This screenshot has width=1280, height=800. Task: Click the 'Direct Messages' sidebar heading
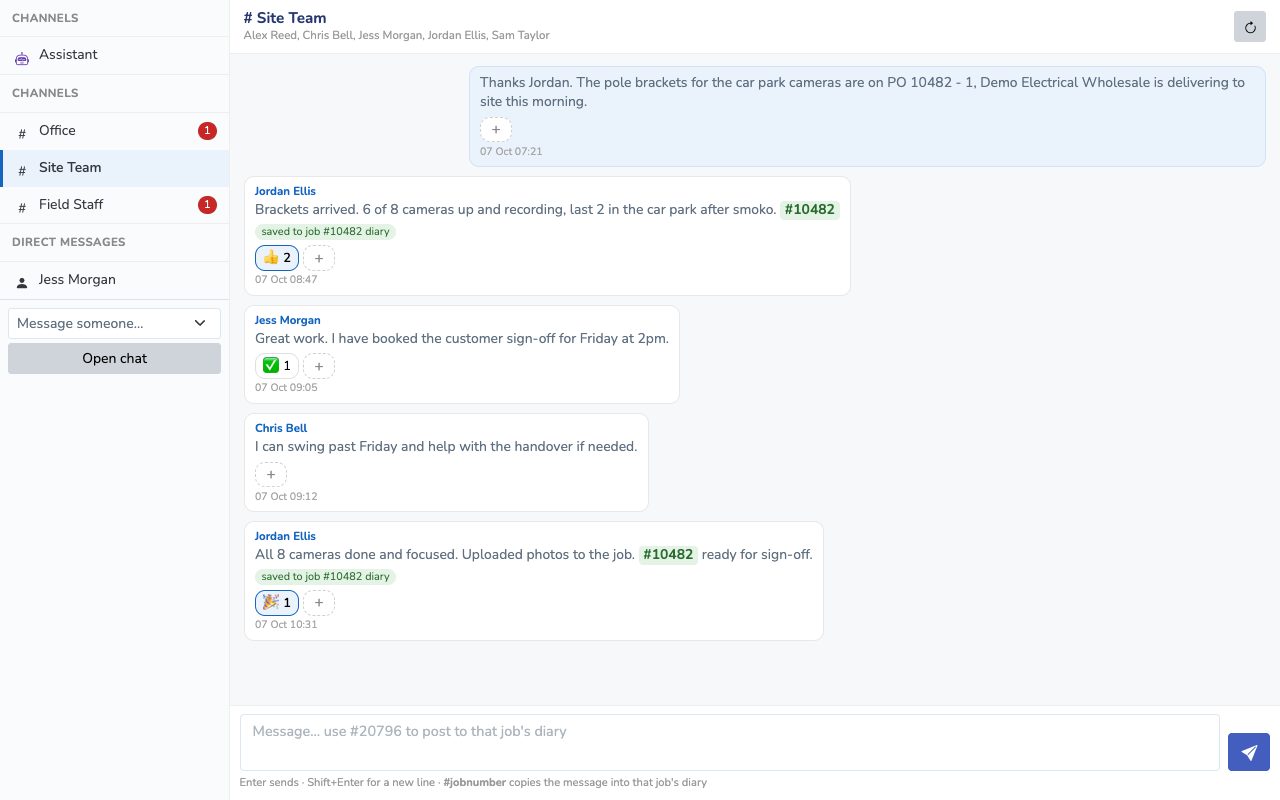69,242
